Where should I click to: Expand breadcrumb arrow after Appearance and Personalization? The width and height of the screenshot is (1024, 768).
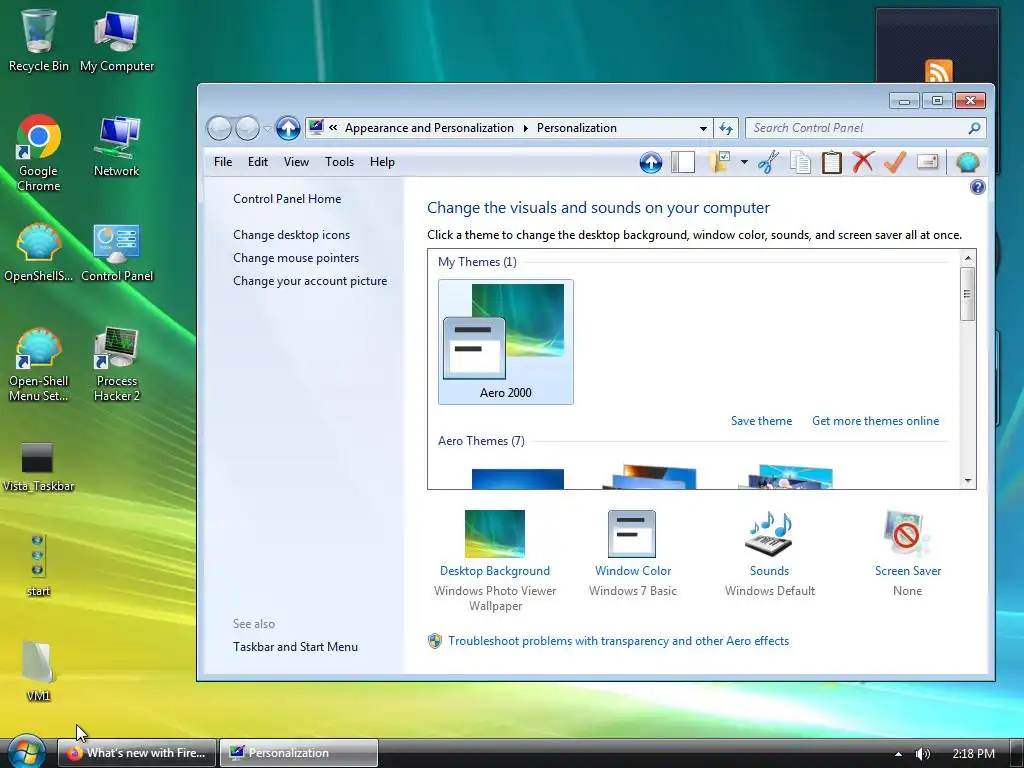[x=525, y=128]
